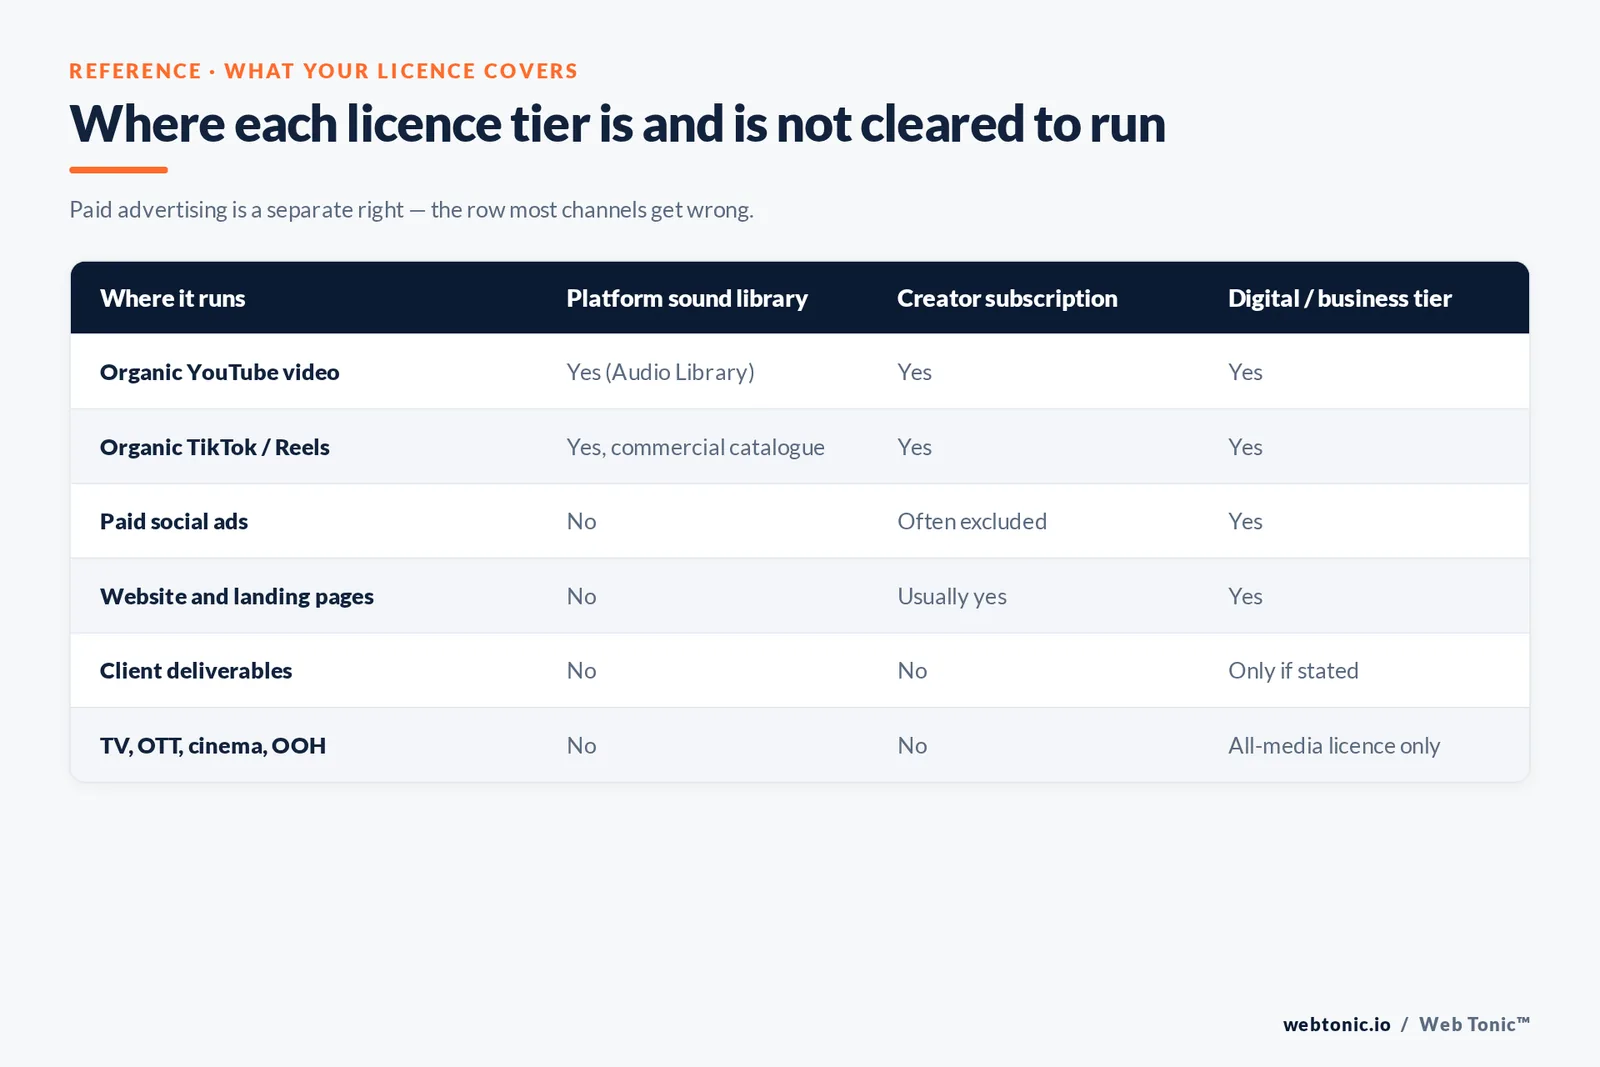Click the 'Usually yes' cell
This screenshot has height=1067, width=1600.
(951, 596)
